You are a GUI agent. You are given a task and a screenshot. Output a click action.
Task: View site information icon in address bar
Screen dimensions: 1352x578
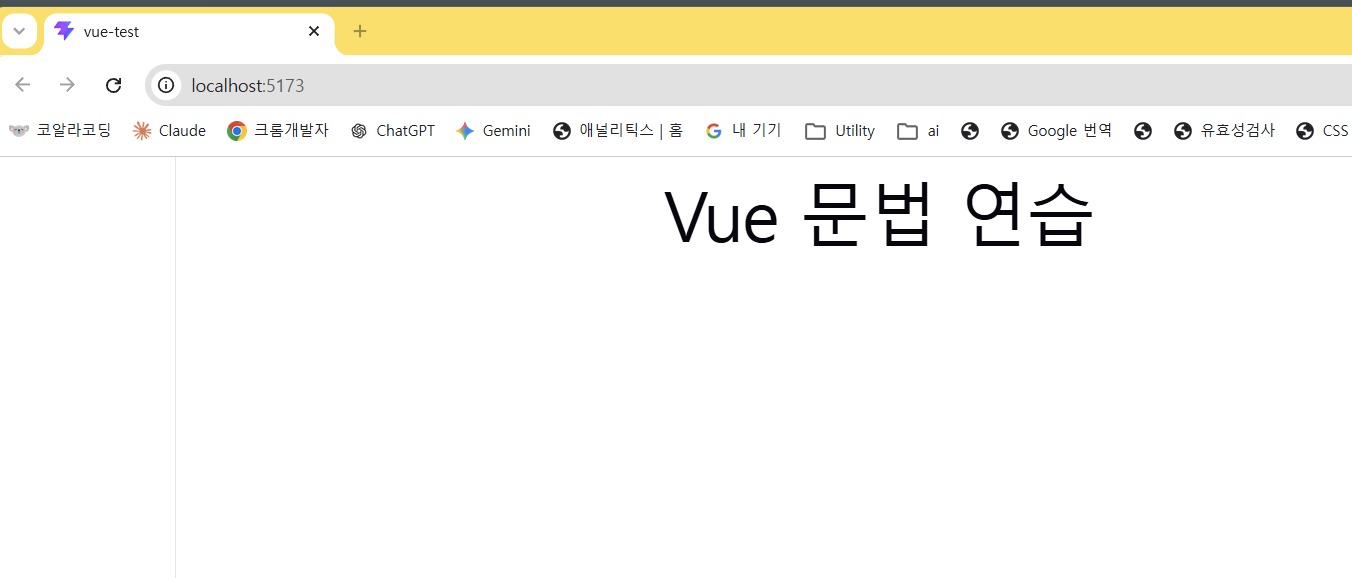[x=166, y=85]
